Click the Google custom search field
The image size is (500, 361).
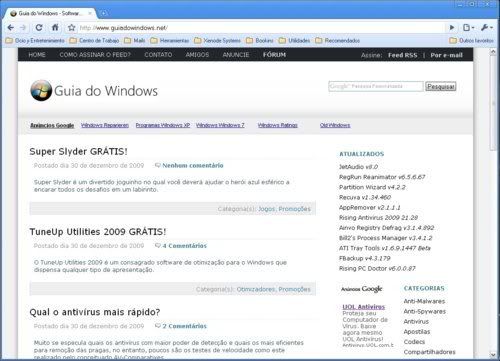pyautogui.click(x=376, y=86)
